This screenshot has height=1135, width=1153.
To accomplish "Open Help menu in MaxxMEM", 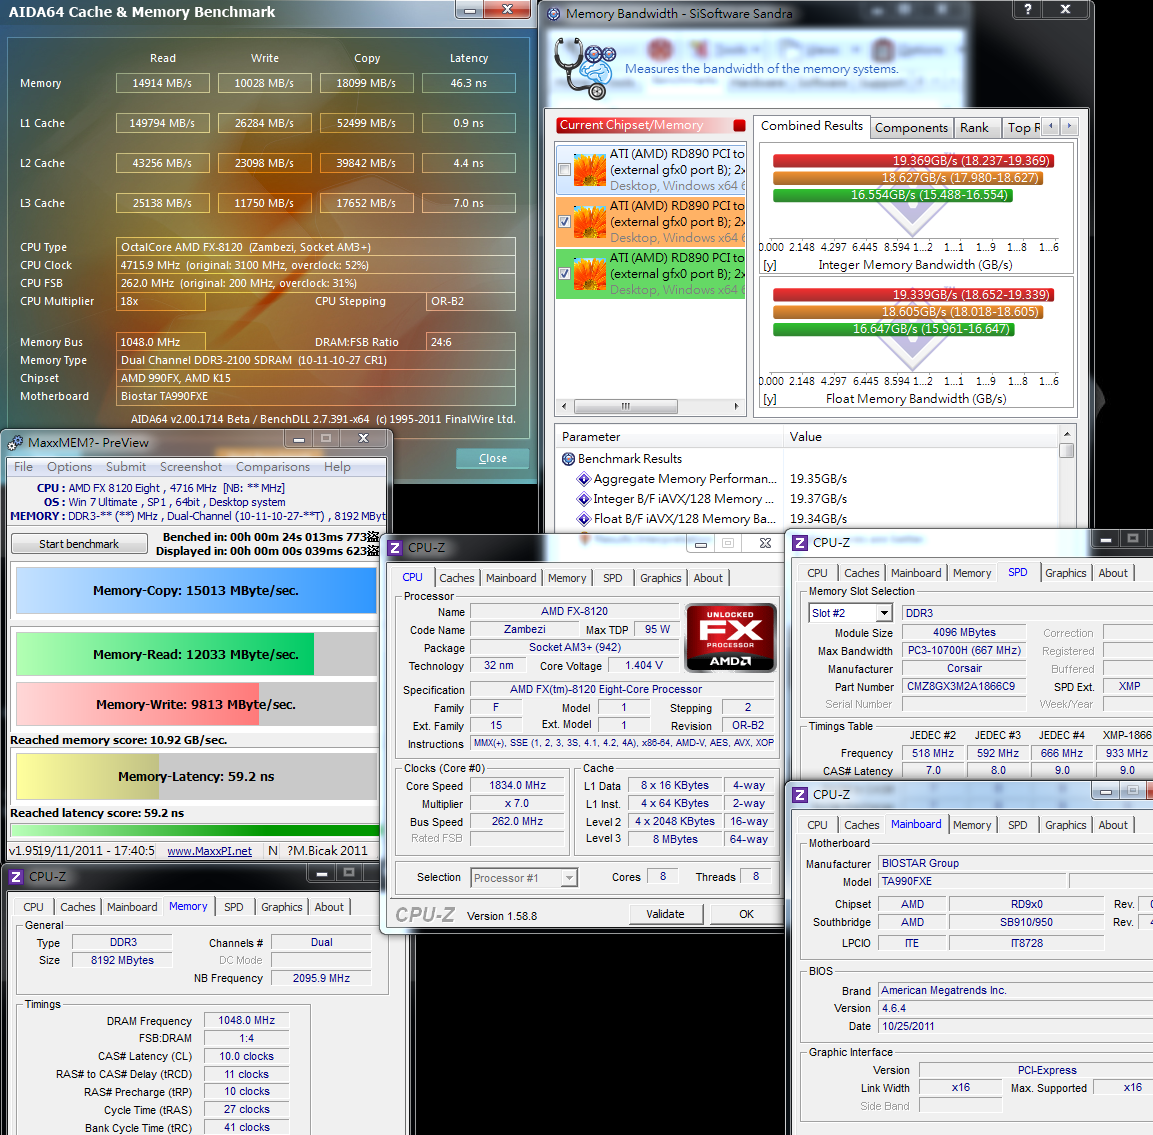I will point(338,467).
